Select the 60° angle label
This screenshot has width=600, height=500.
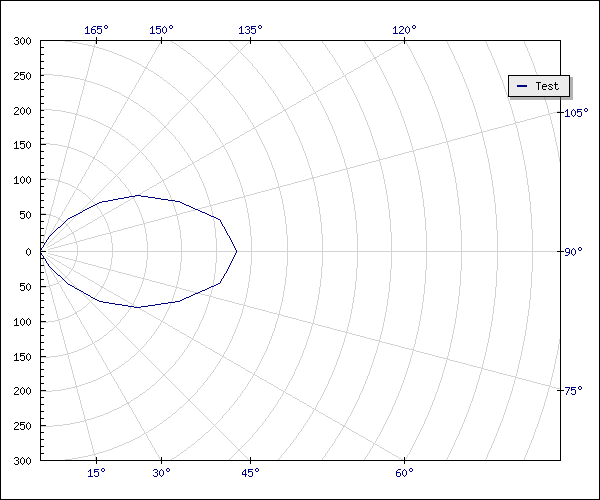point(404,473)
